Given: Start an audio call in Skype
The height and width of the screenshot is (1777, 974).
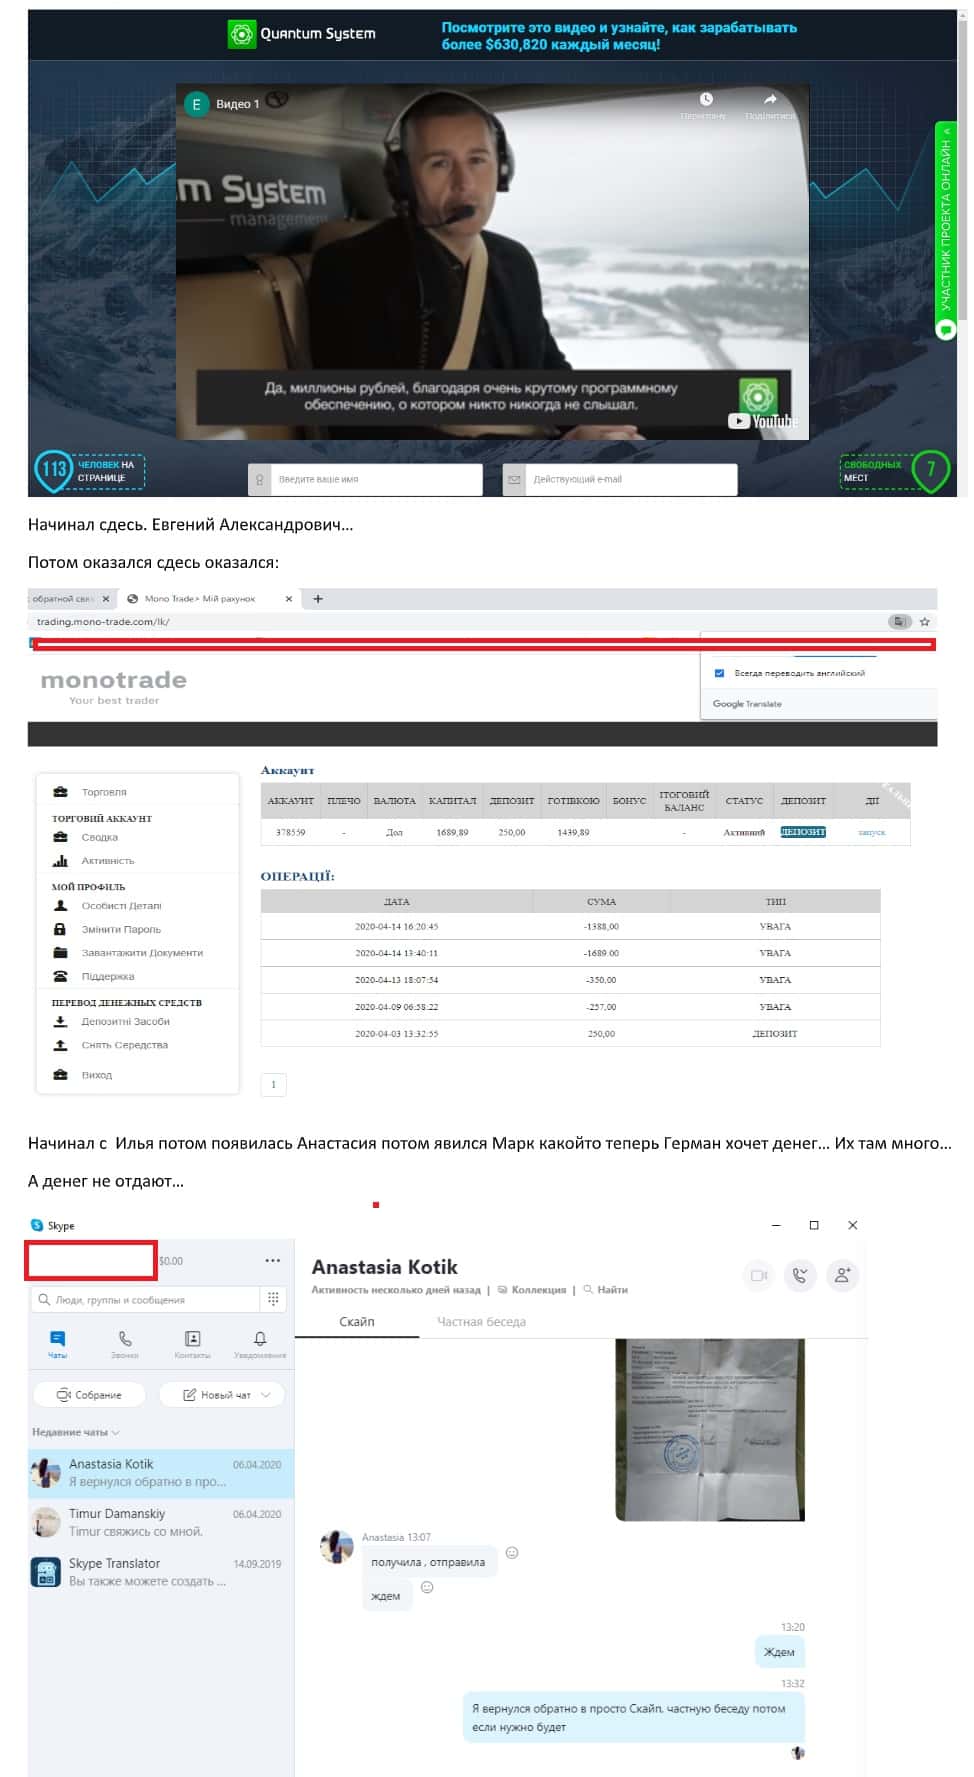Looking at the screenshot, I should pos(800,1275).
